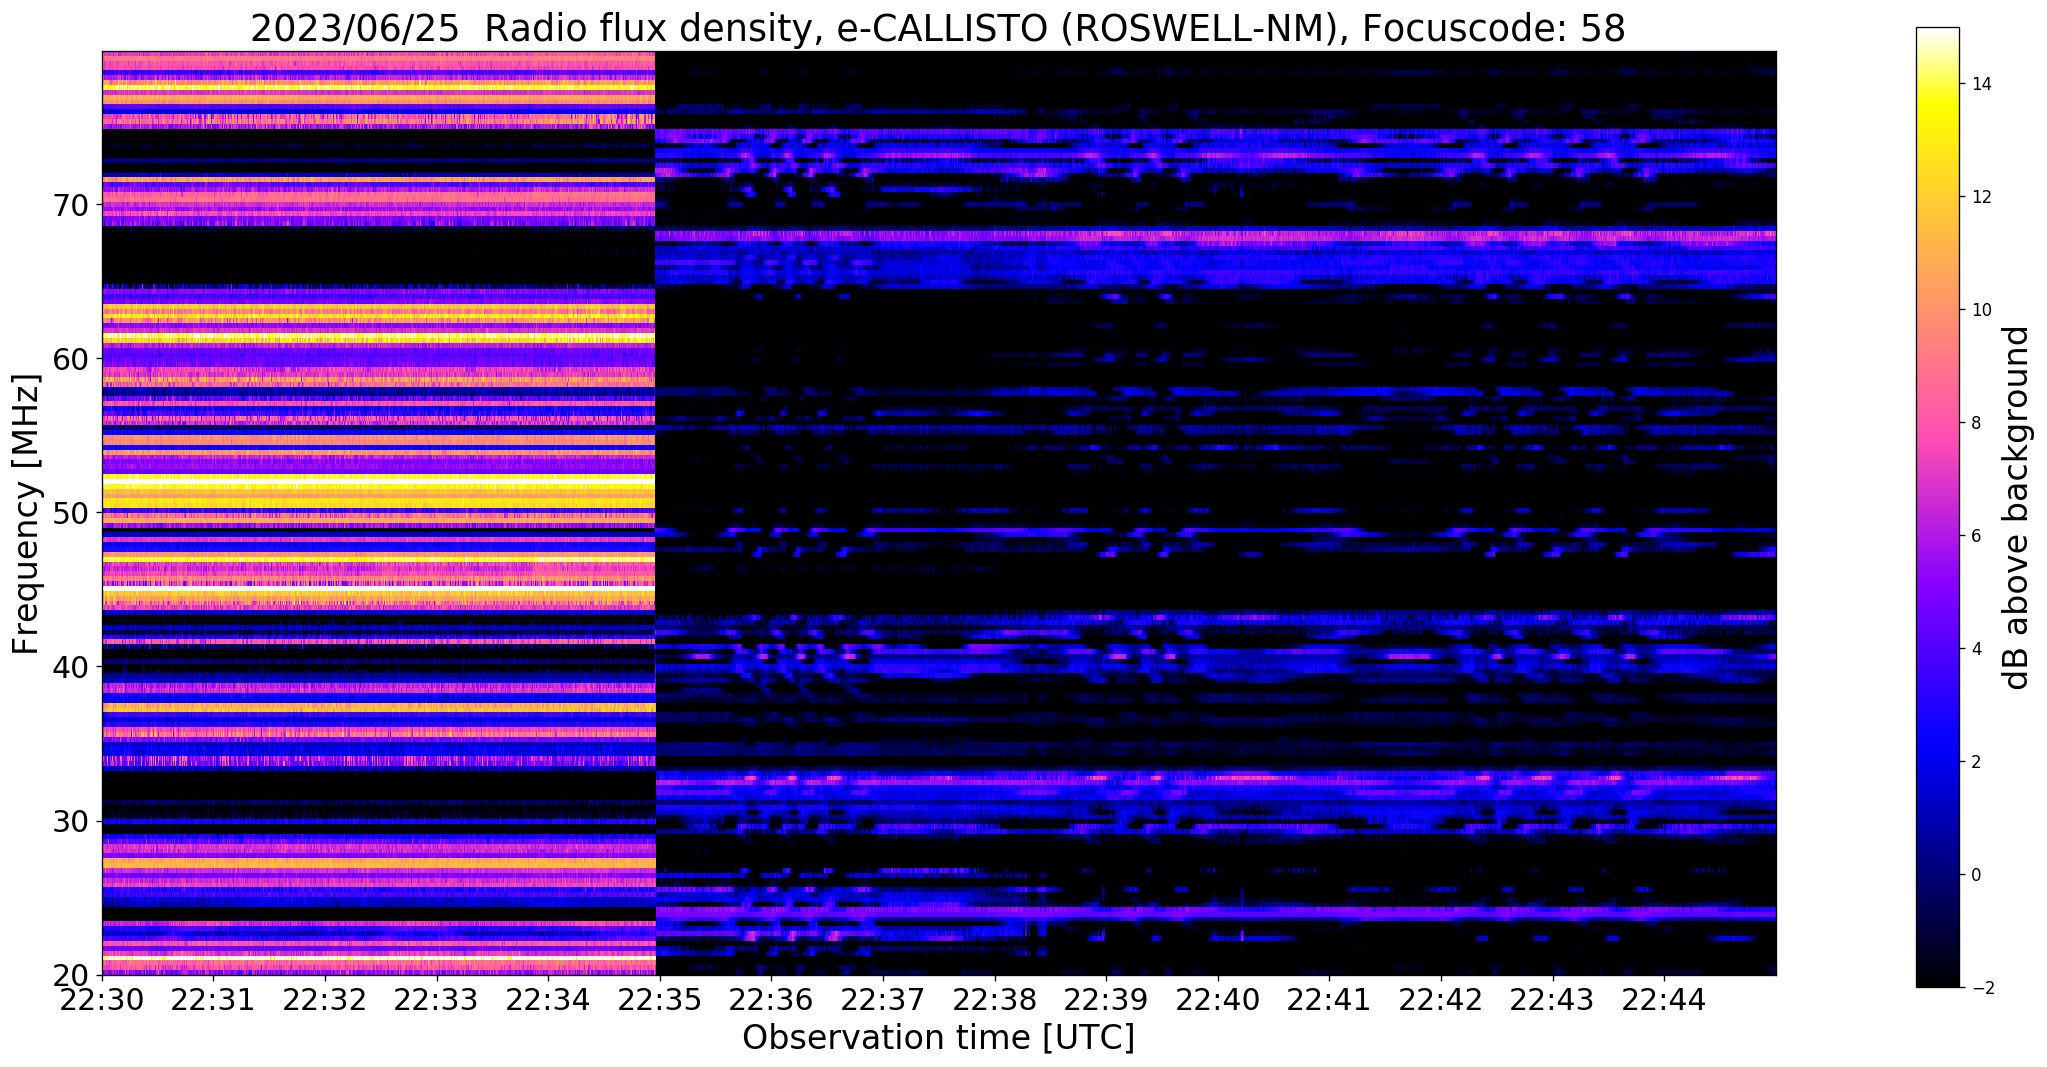Click the plot title mentioning e-CALLISTO ROSWELL-NM
The height and width of the screenshot is (1067, 2047).
(x=938, y=28)
